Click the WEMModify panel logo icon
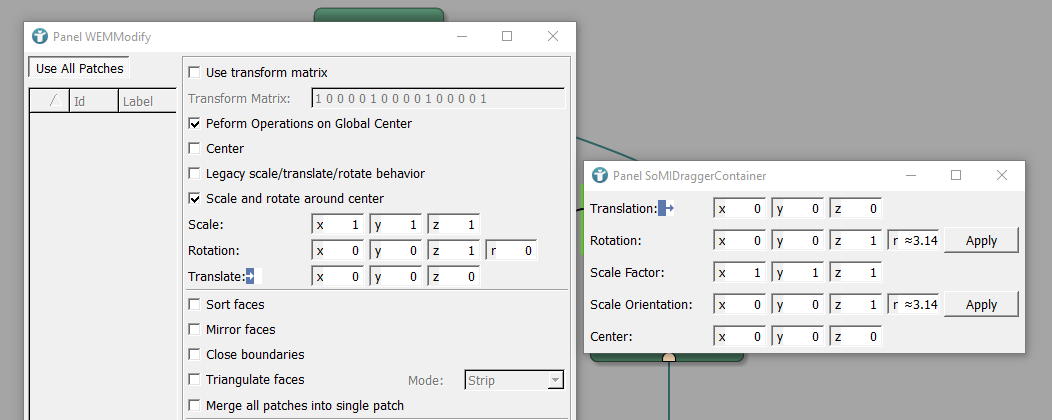 pyautogui.click(x=40, y=37)
